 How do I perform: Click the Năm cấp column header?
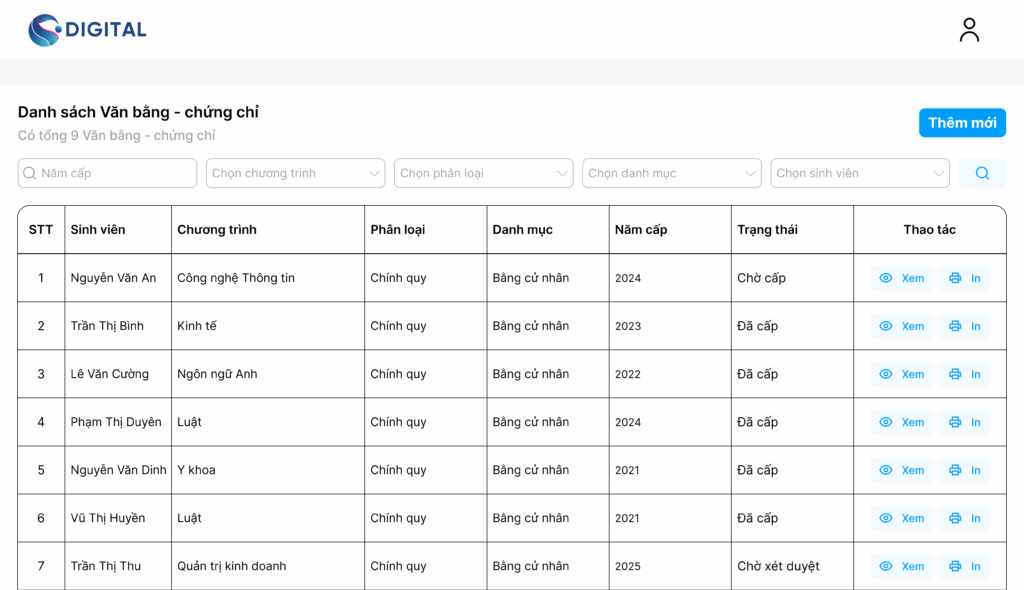641,229
